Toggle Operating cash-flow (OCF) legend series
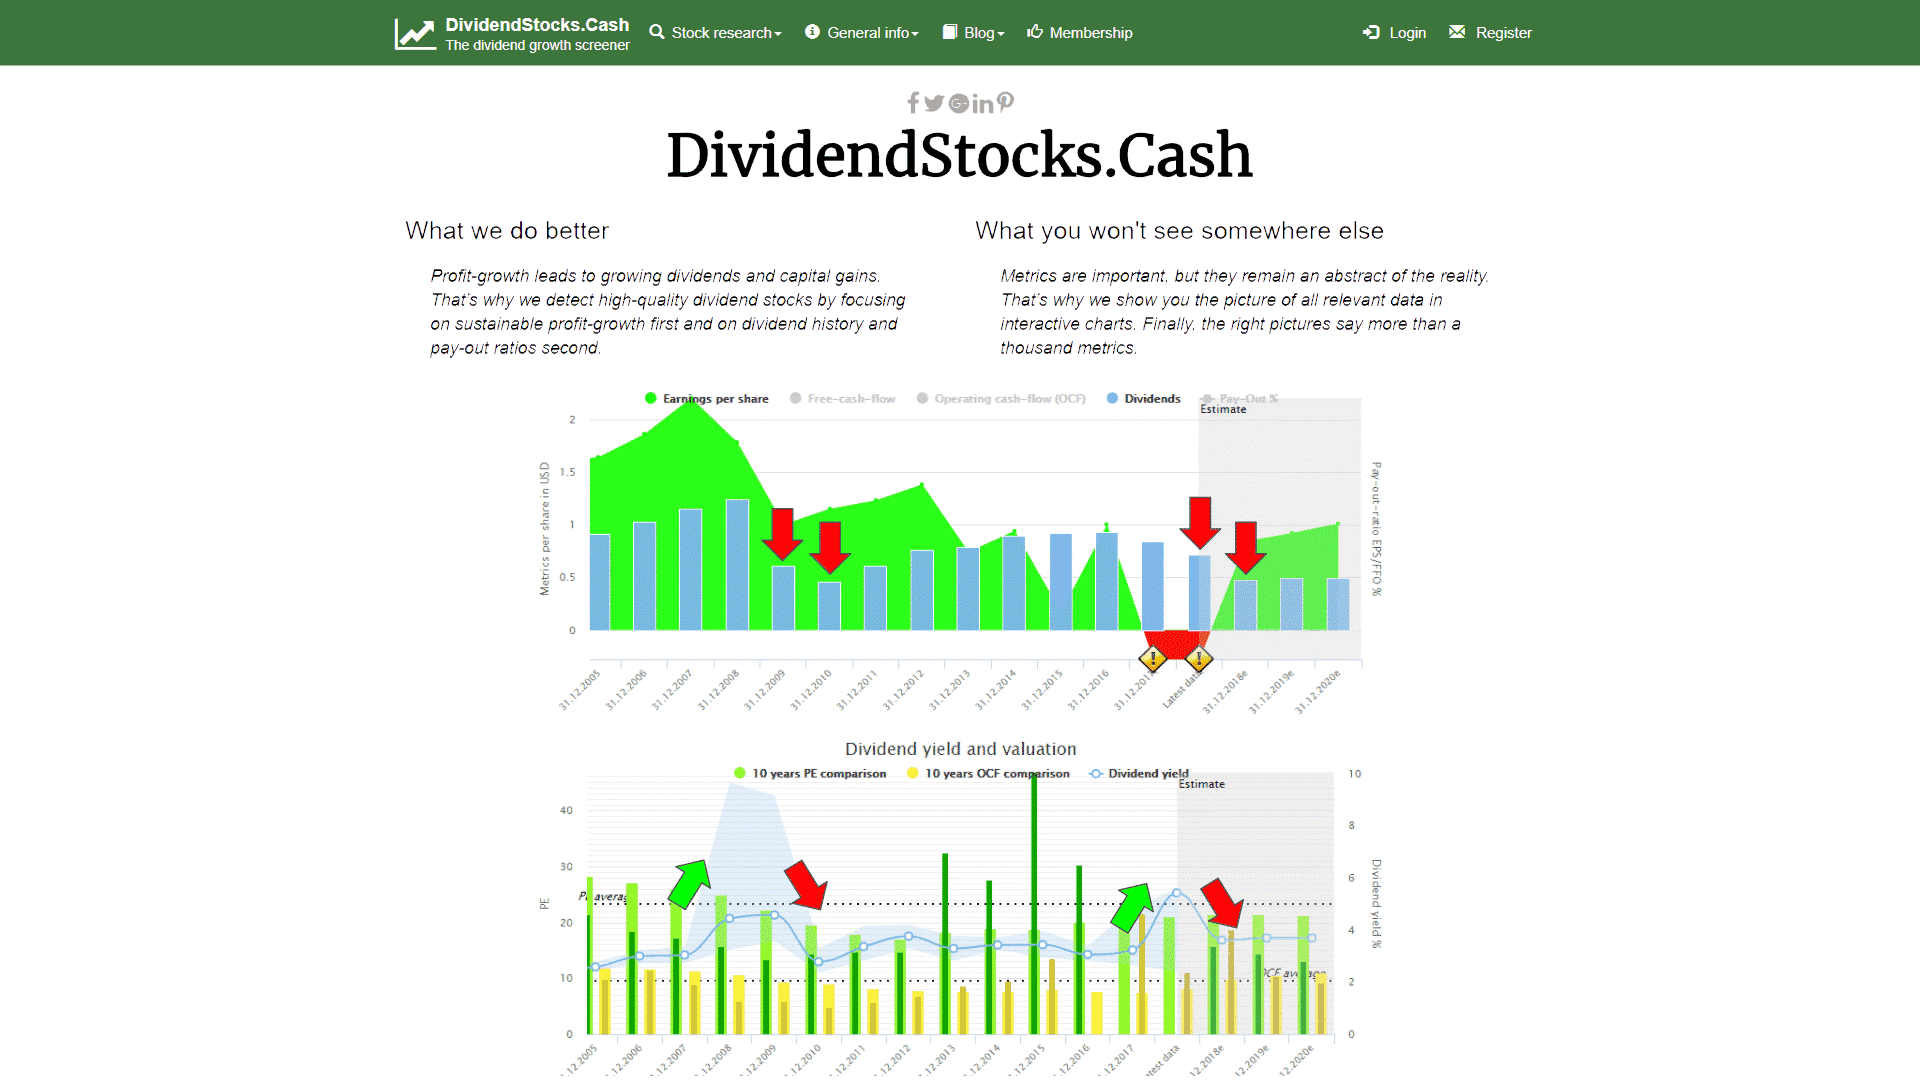 1001,398
